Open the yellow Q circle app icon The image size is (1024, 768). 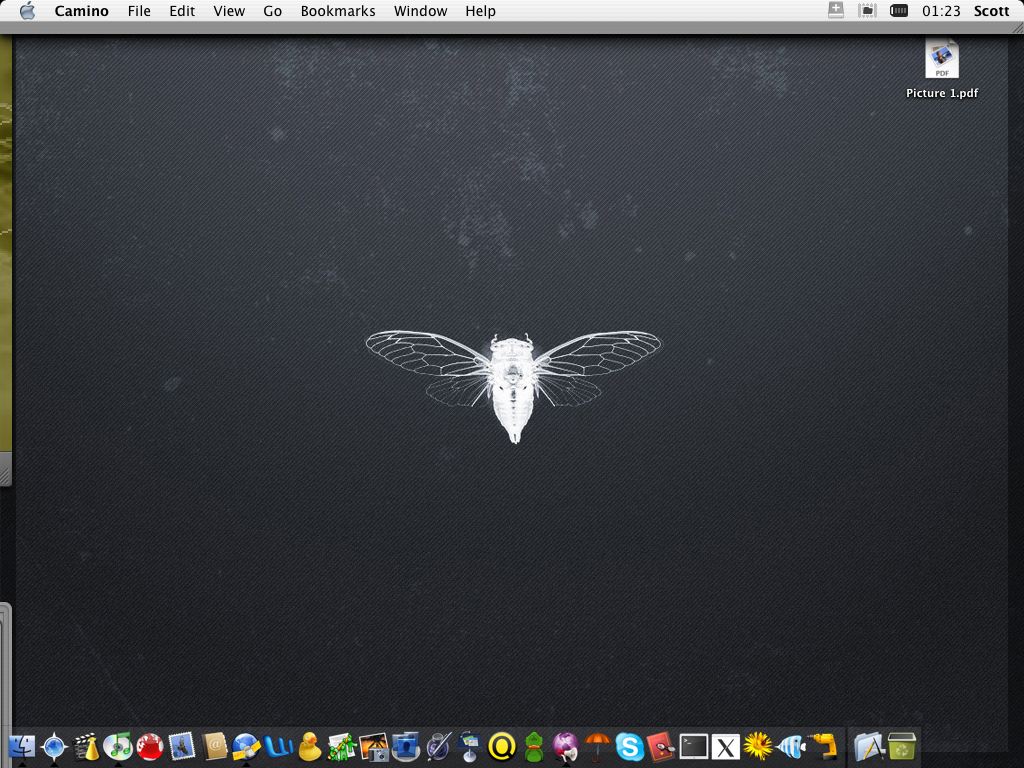click(x=502, y=746)
